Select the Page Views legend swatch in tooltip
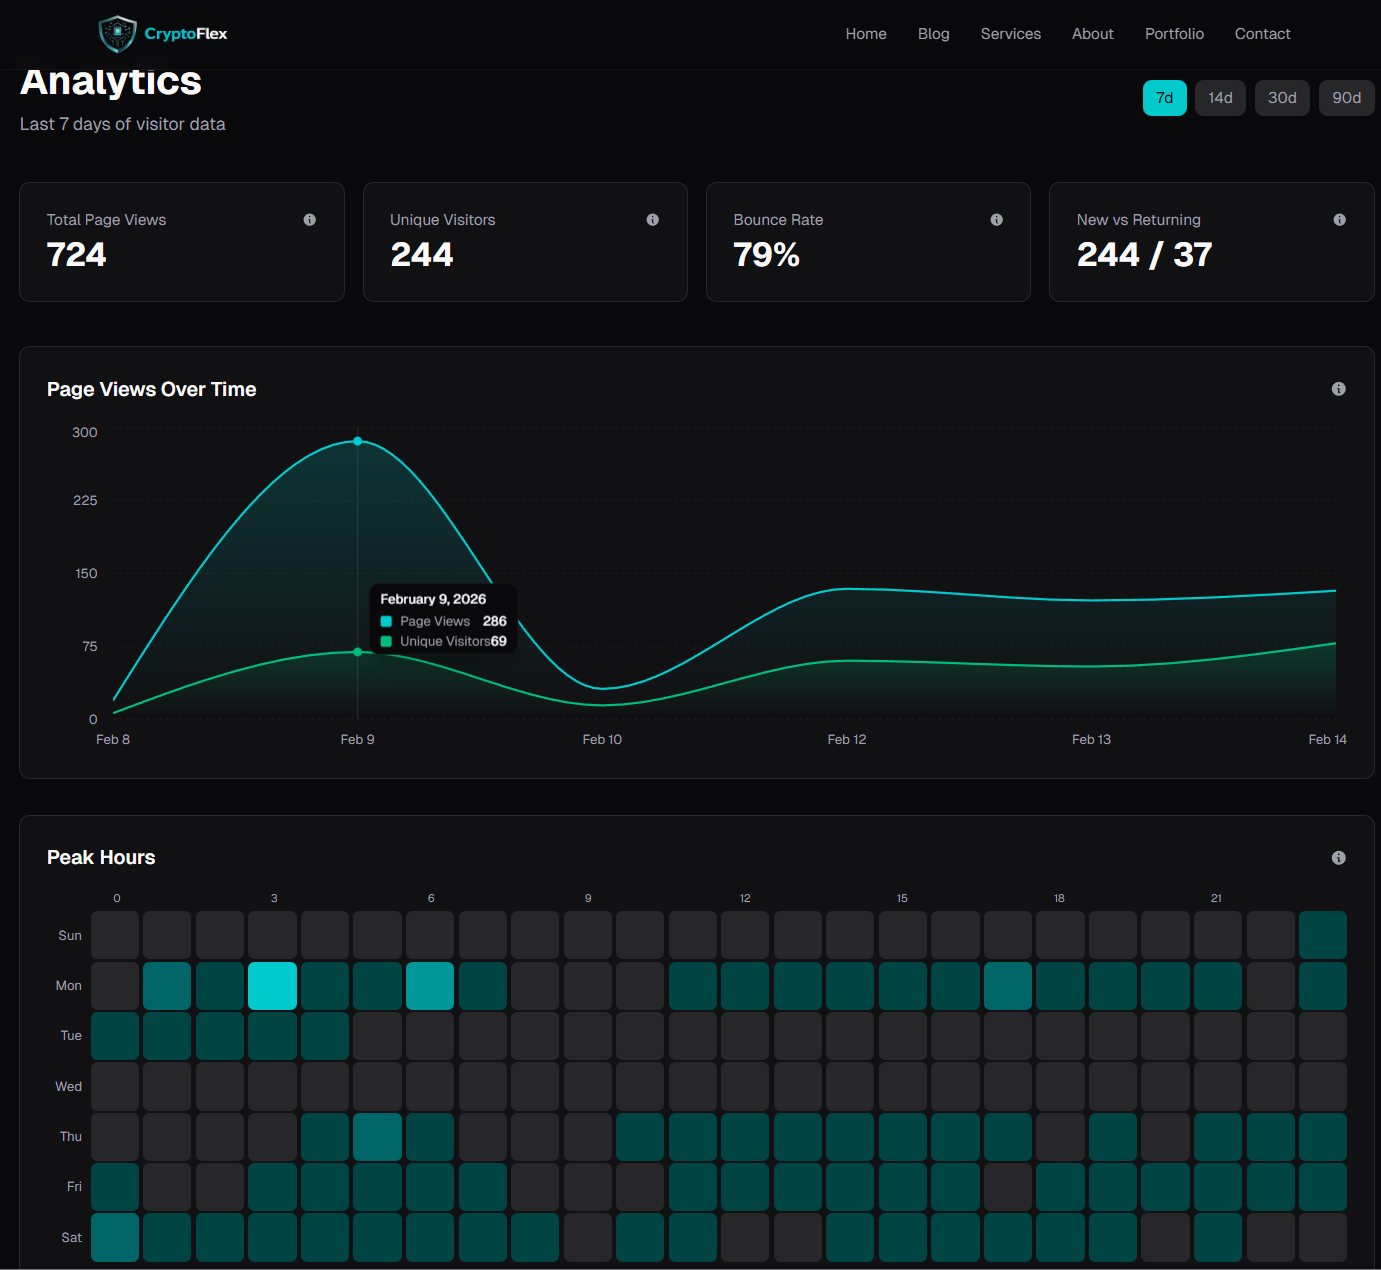 [x=386, y=621]
